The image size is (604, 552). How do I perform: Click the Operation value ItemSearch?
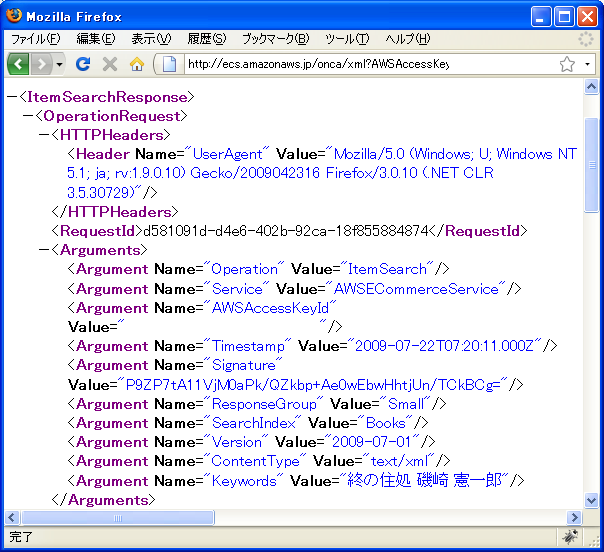point(387,269)
